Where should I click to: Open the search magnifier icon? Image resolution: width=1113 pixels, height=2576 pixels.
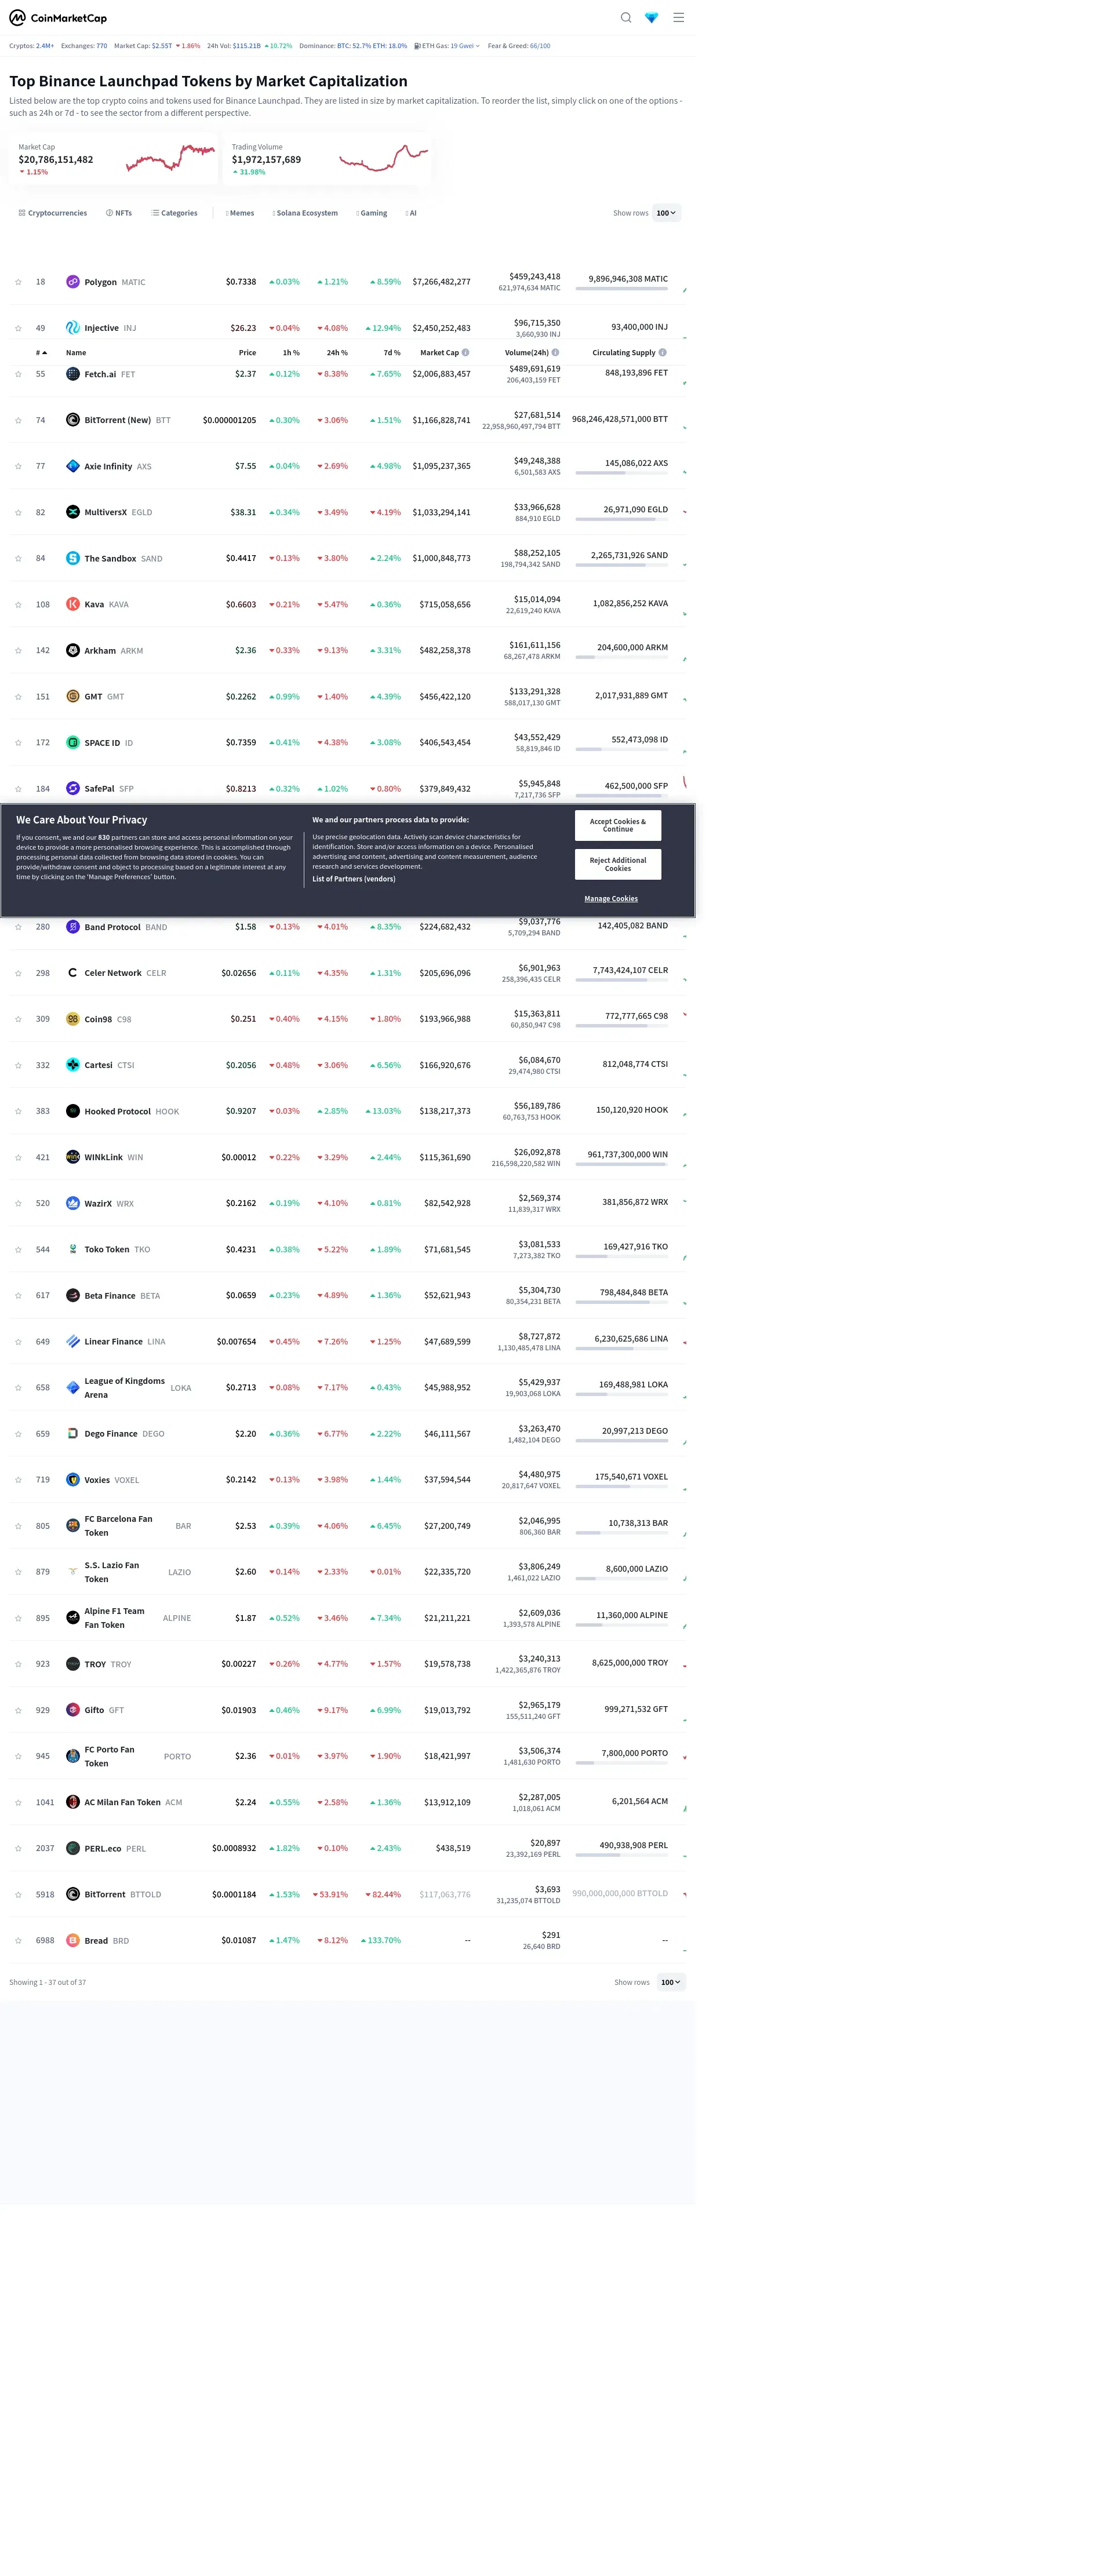[626, 18]
